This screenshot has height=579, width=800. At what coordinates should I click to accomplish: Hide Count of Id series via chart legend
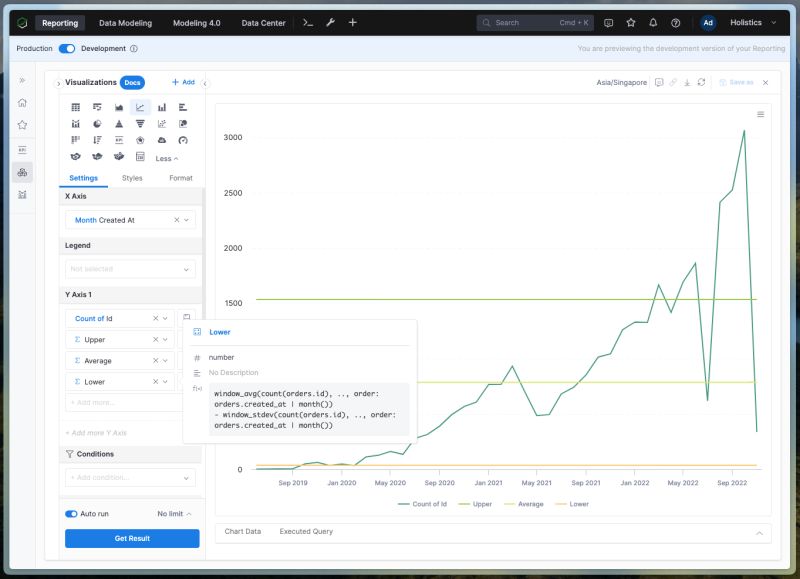point(422,504)
